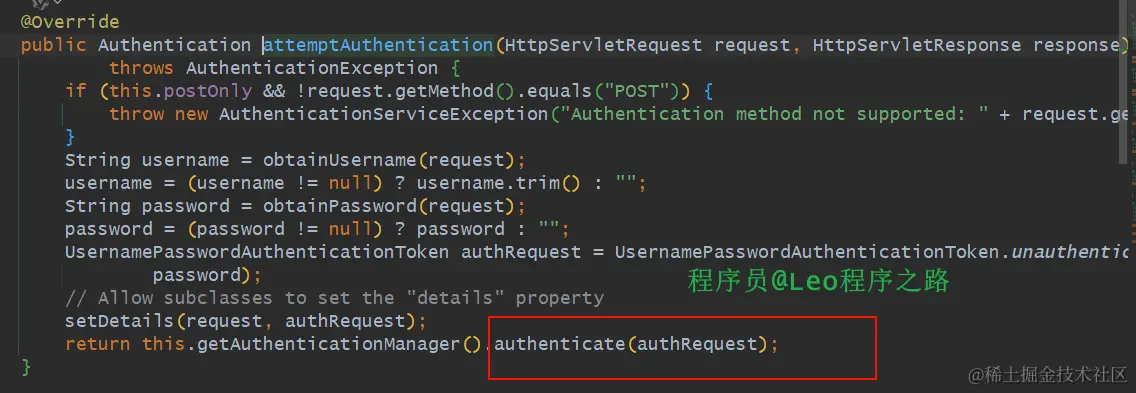This screenshot has width=1136, height=393.
Task: Click the obtainUsername(request) call
Action: [x=390, y=160]
